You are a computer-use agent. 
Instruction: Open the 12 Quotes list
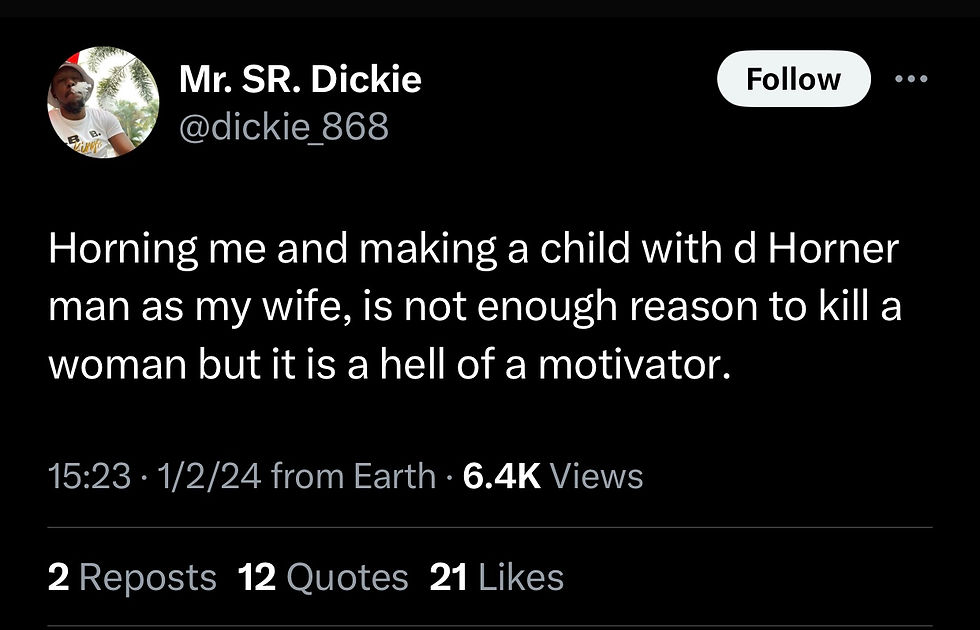323,577
